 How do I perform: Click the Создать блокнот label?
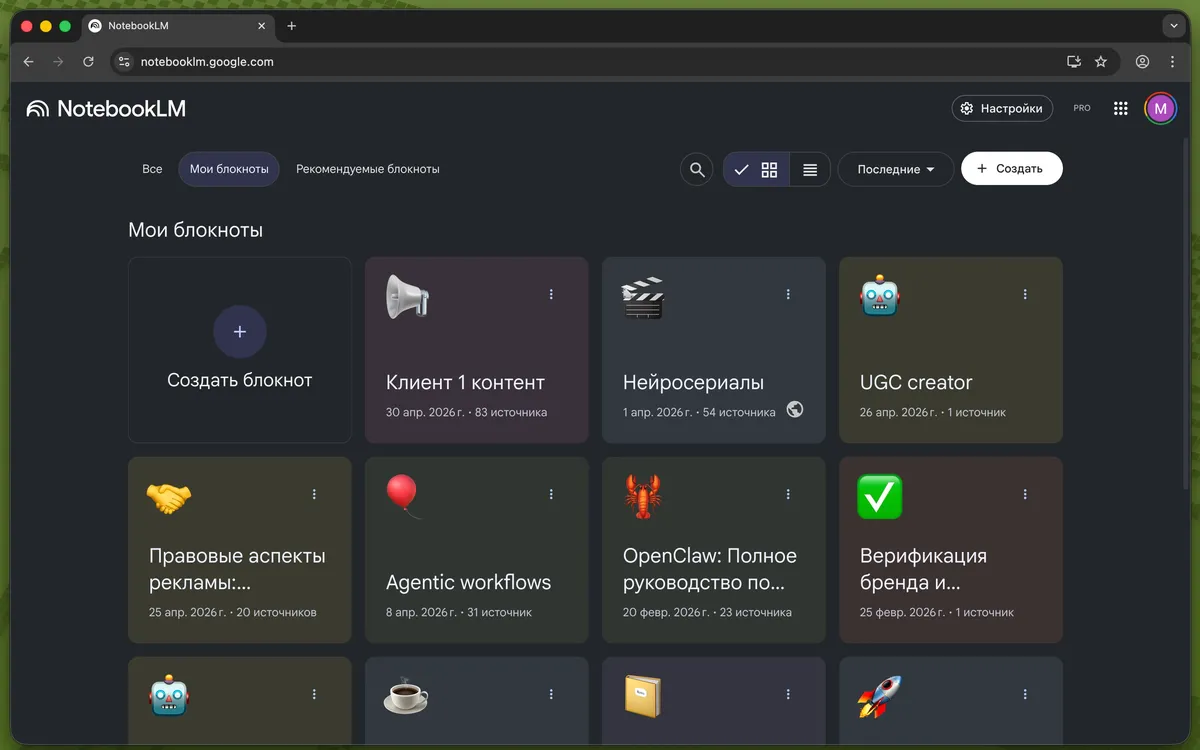coord(240,380)
